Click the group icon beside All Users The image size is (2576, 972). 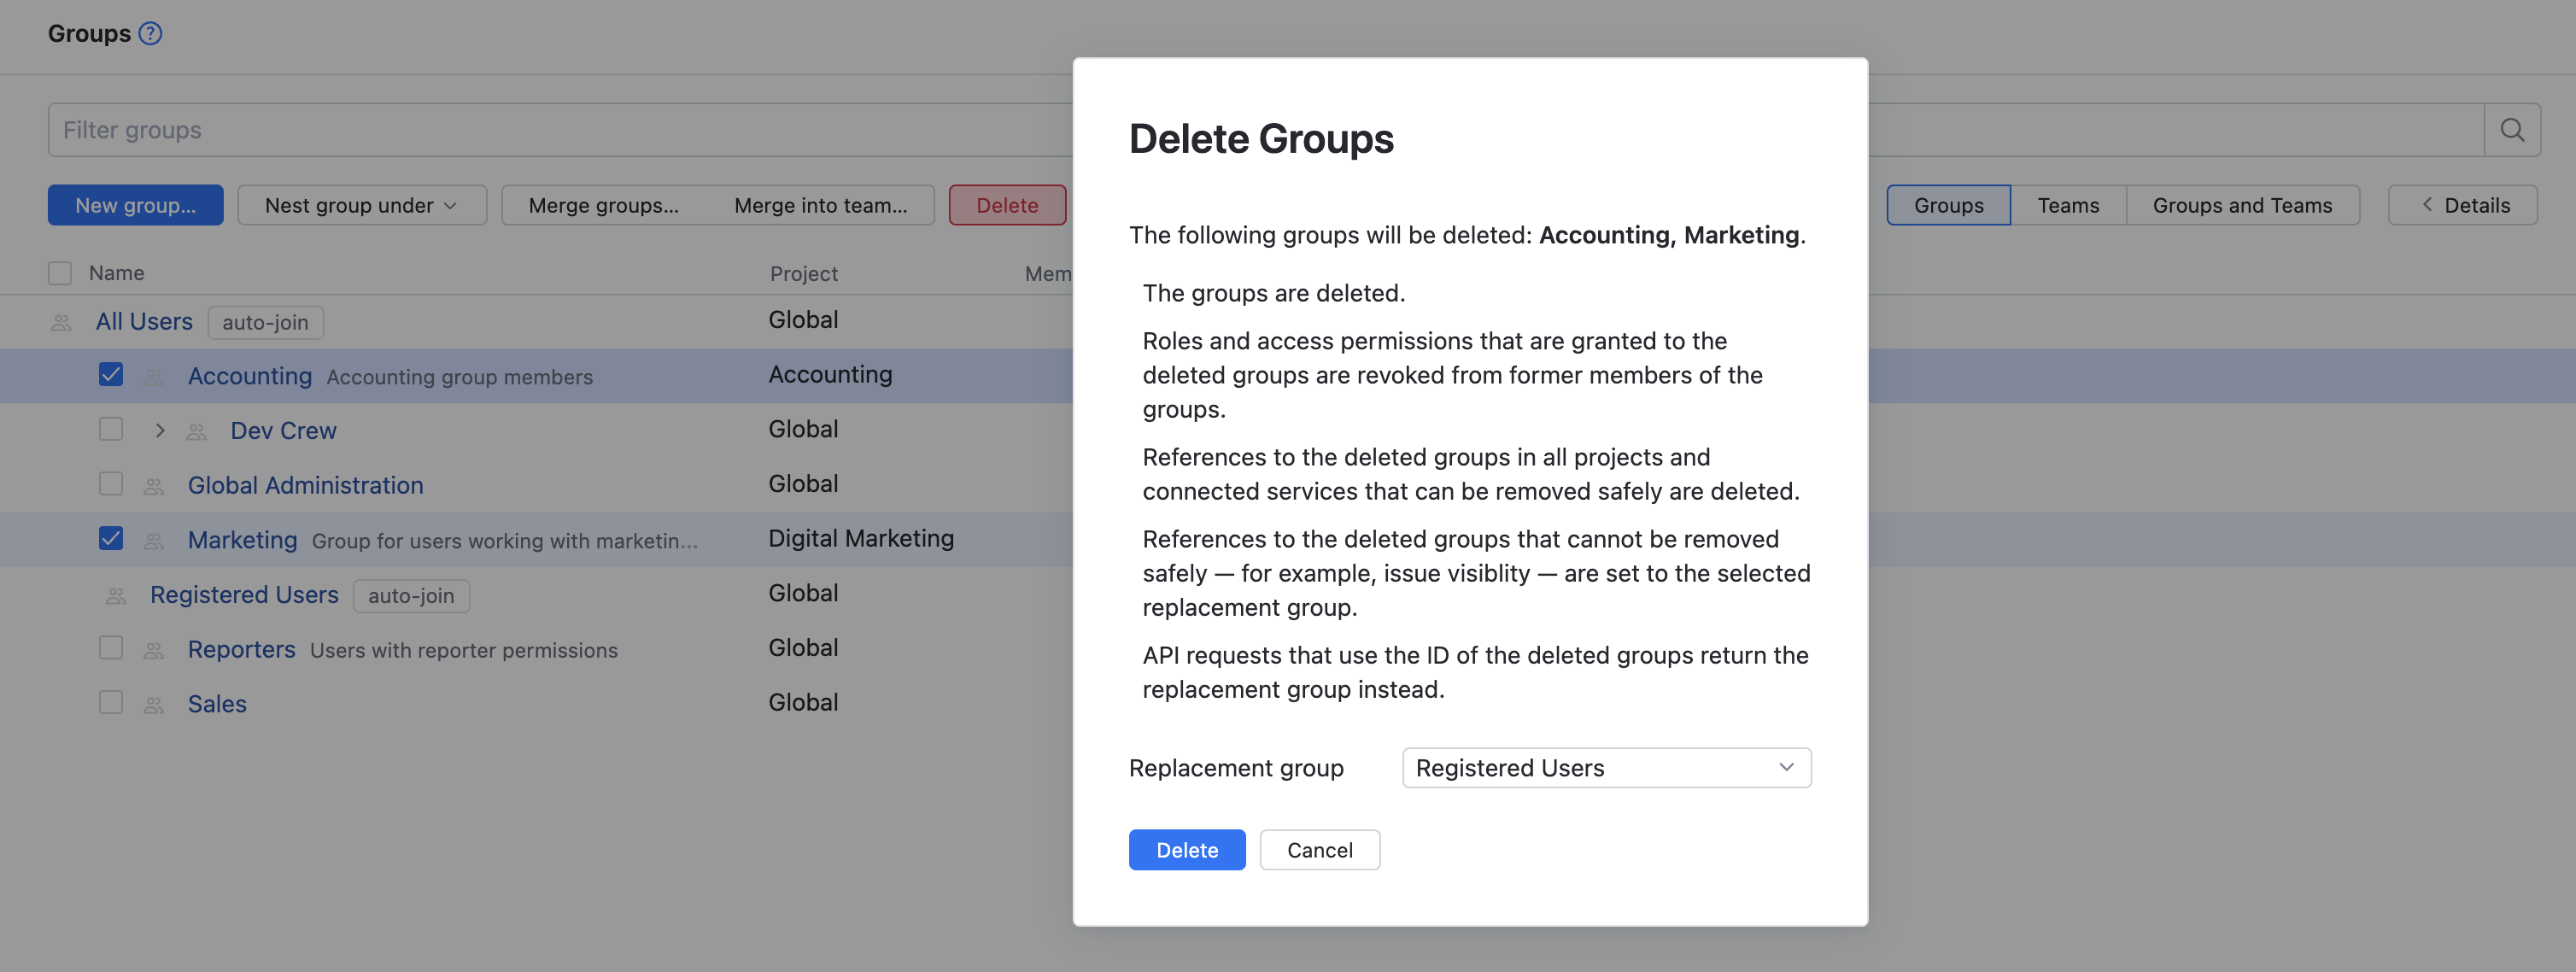coord(61,321)
